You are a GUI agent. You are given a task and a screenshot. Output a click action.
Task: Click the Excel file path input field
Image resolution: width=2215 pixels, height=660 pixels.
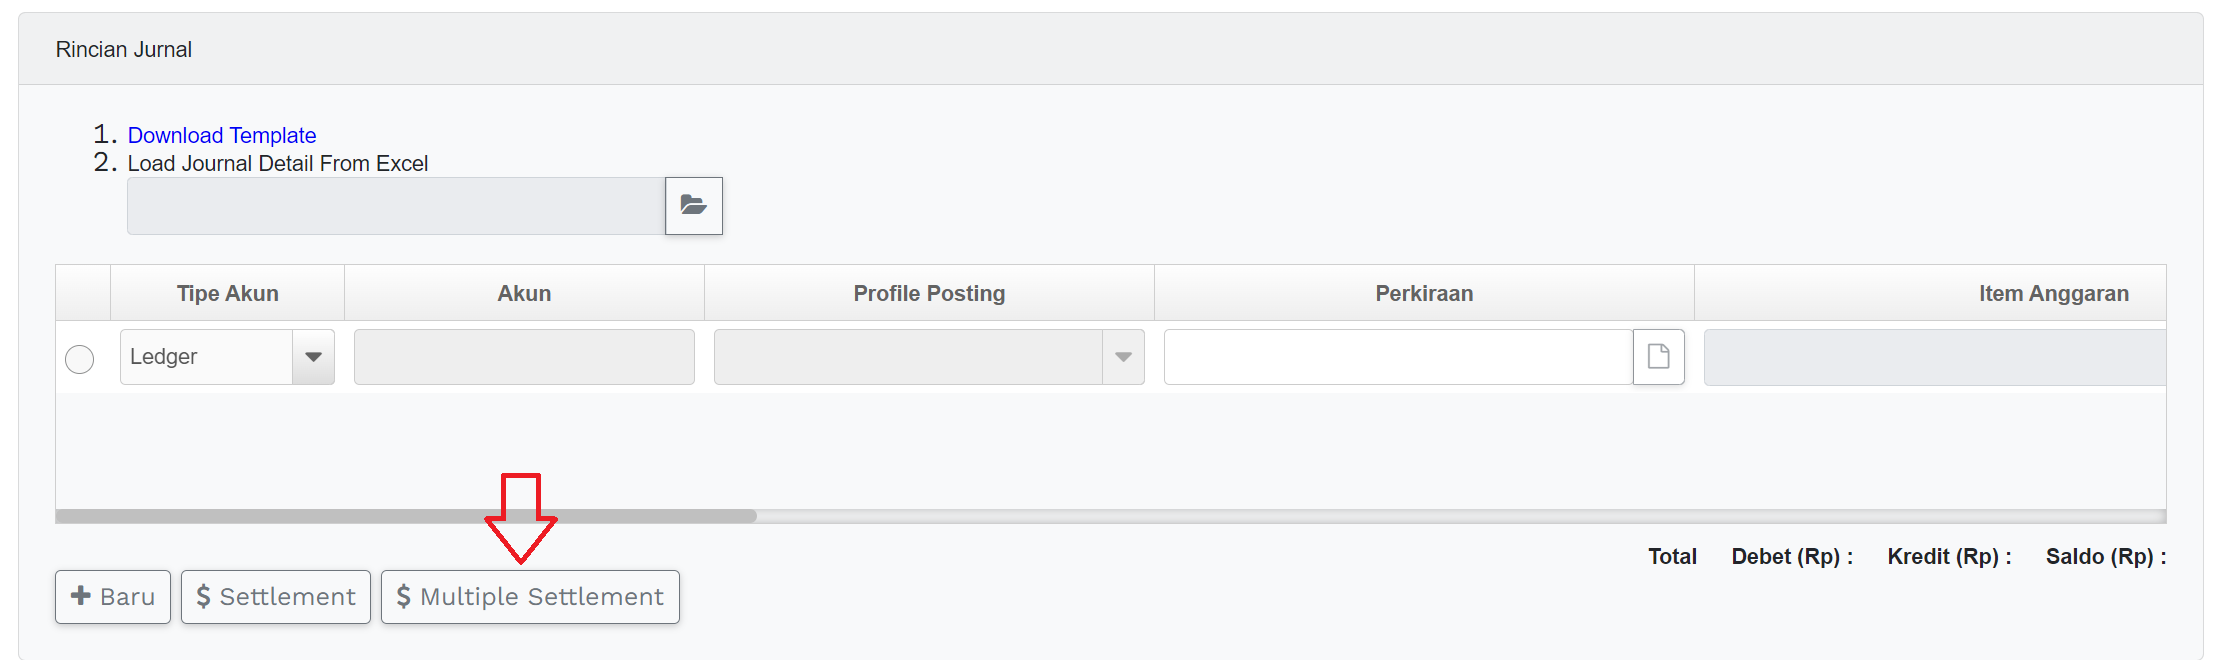click(396, 206)
